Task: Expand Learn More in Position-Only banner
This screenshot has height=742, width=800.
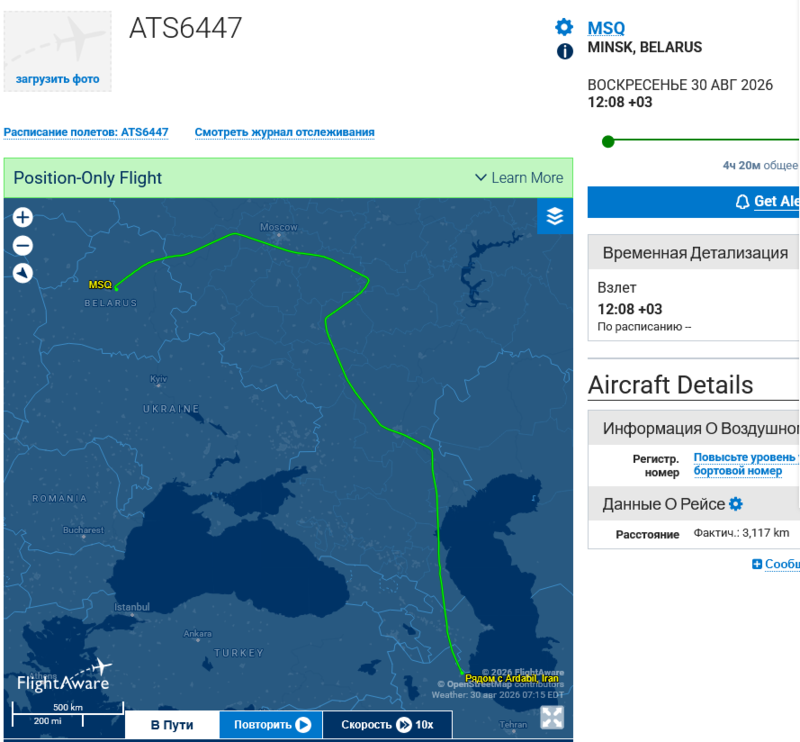Action: 519,178
